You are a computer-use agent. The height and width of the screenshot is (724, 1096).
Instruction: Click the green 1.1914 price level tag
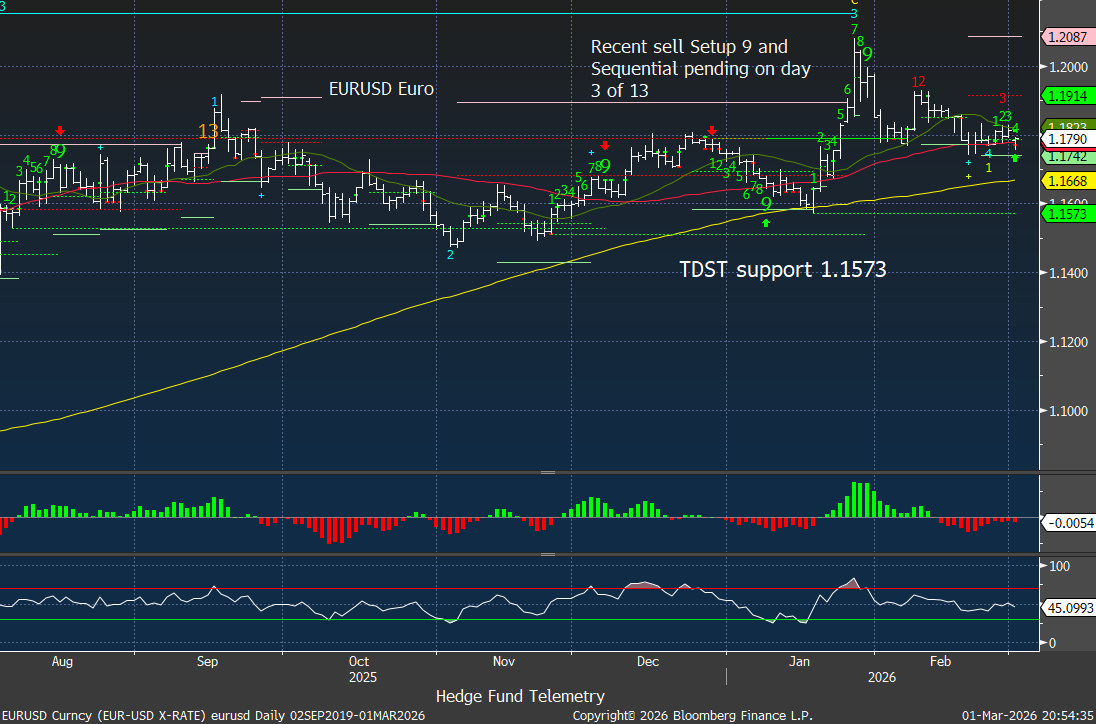coord(1067,96)
